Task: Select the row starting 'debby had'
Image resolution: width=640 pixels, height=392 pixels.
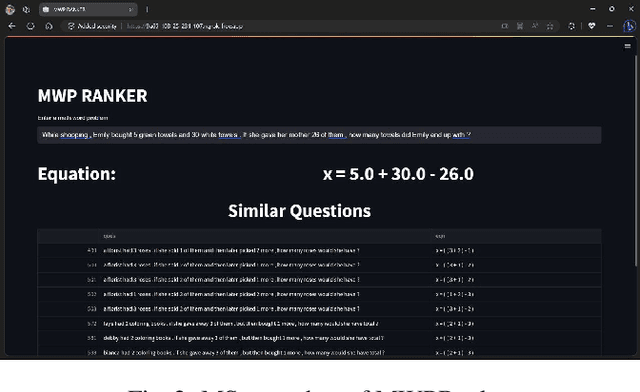Action: click(319, 338)
